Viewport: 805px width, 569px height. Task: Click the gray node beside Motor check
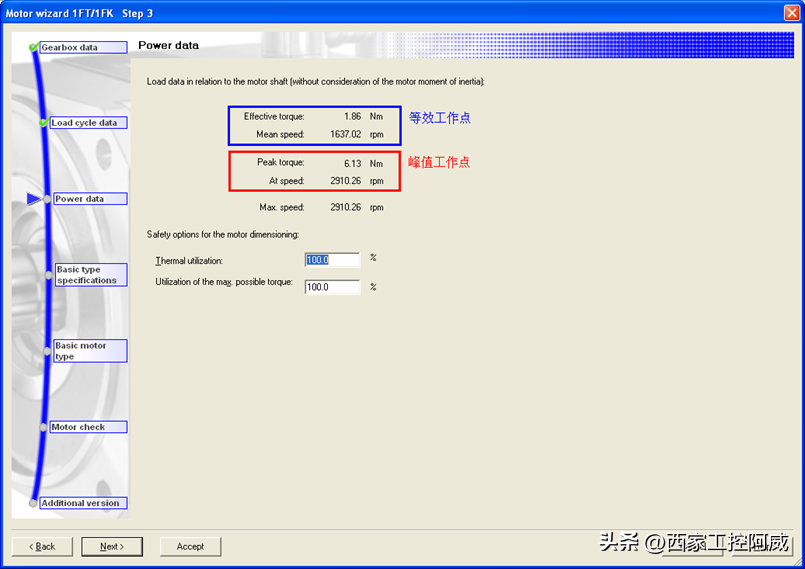coord(44,427)
